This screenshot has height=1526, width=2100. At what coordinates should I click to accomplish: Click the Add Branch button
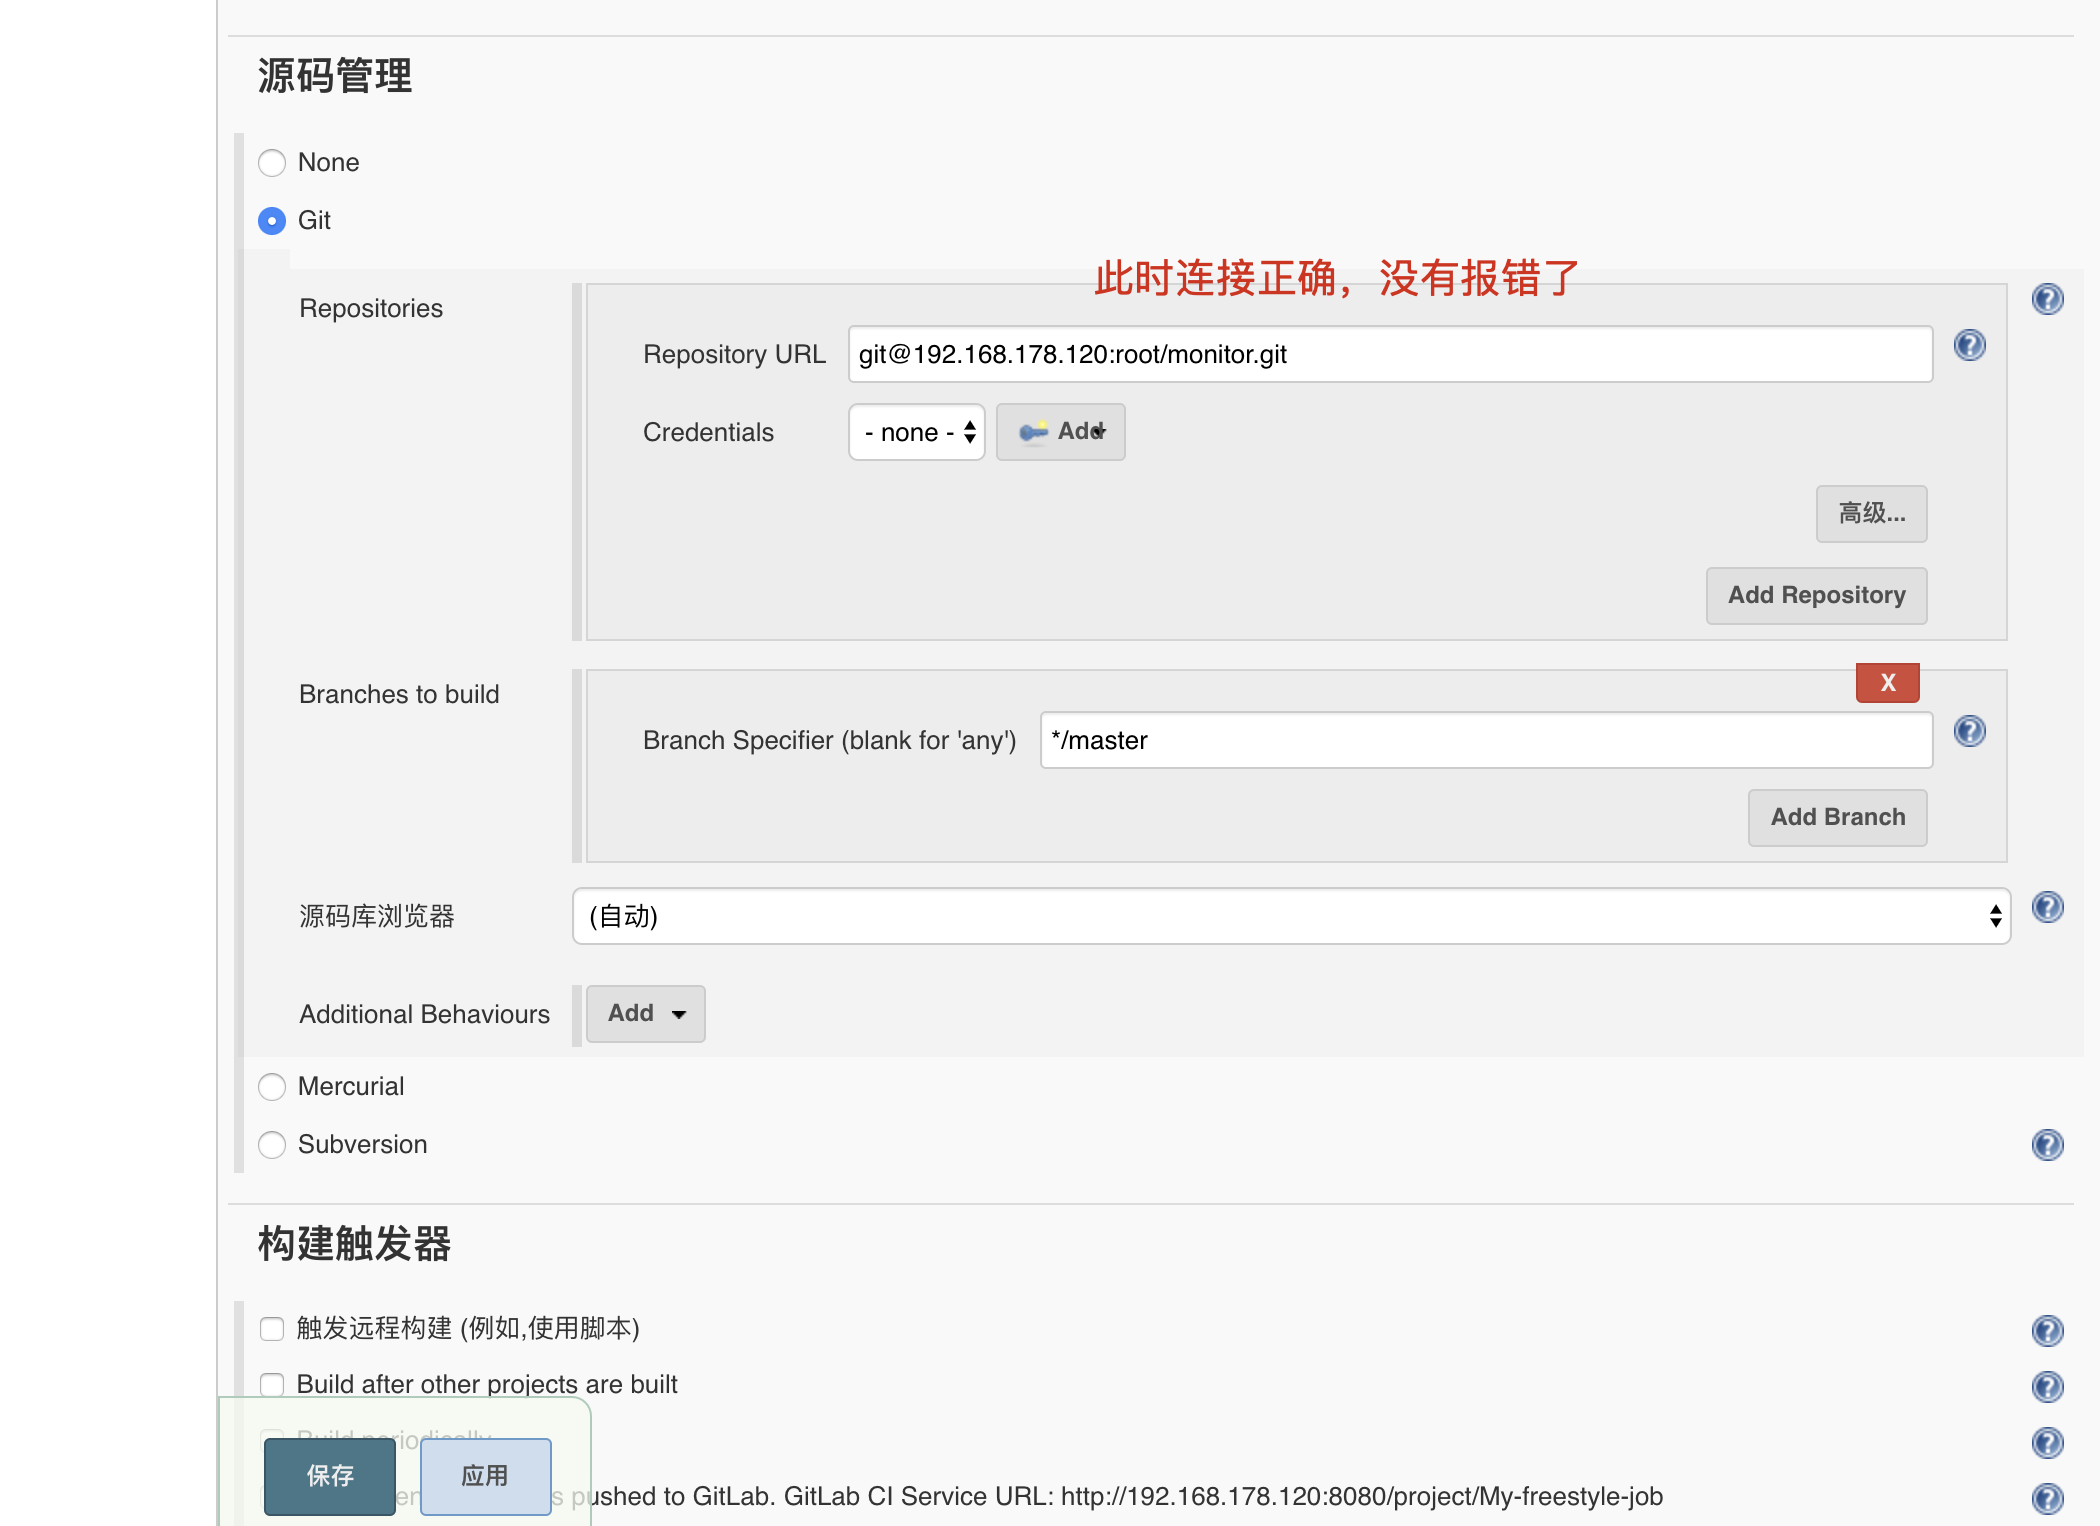coord(1838,818)
